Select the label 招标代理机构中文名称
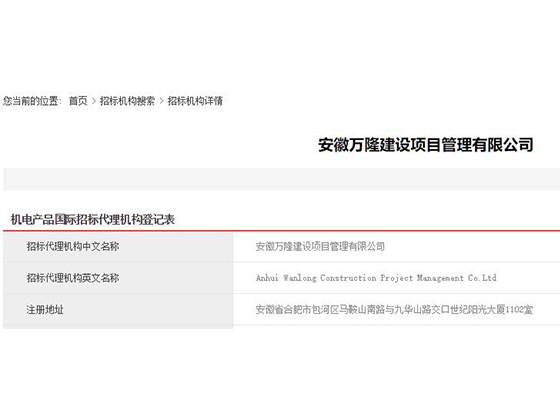Viewport: 560px width, 420px height. point(73,246)
